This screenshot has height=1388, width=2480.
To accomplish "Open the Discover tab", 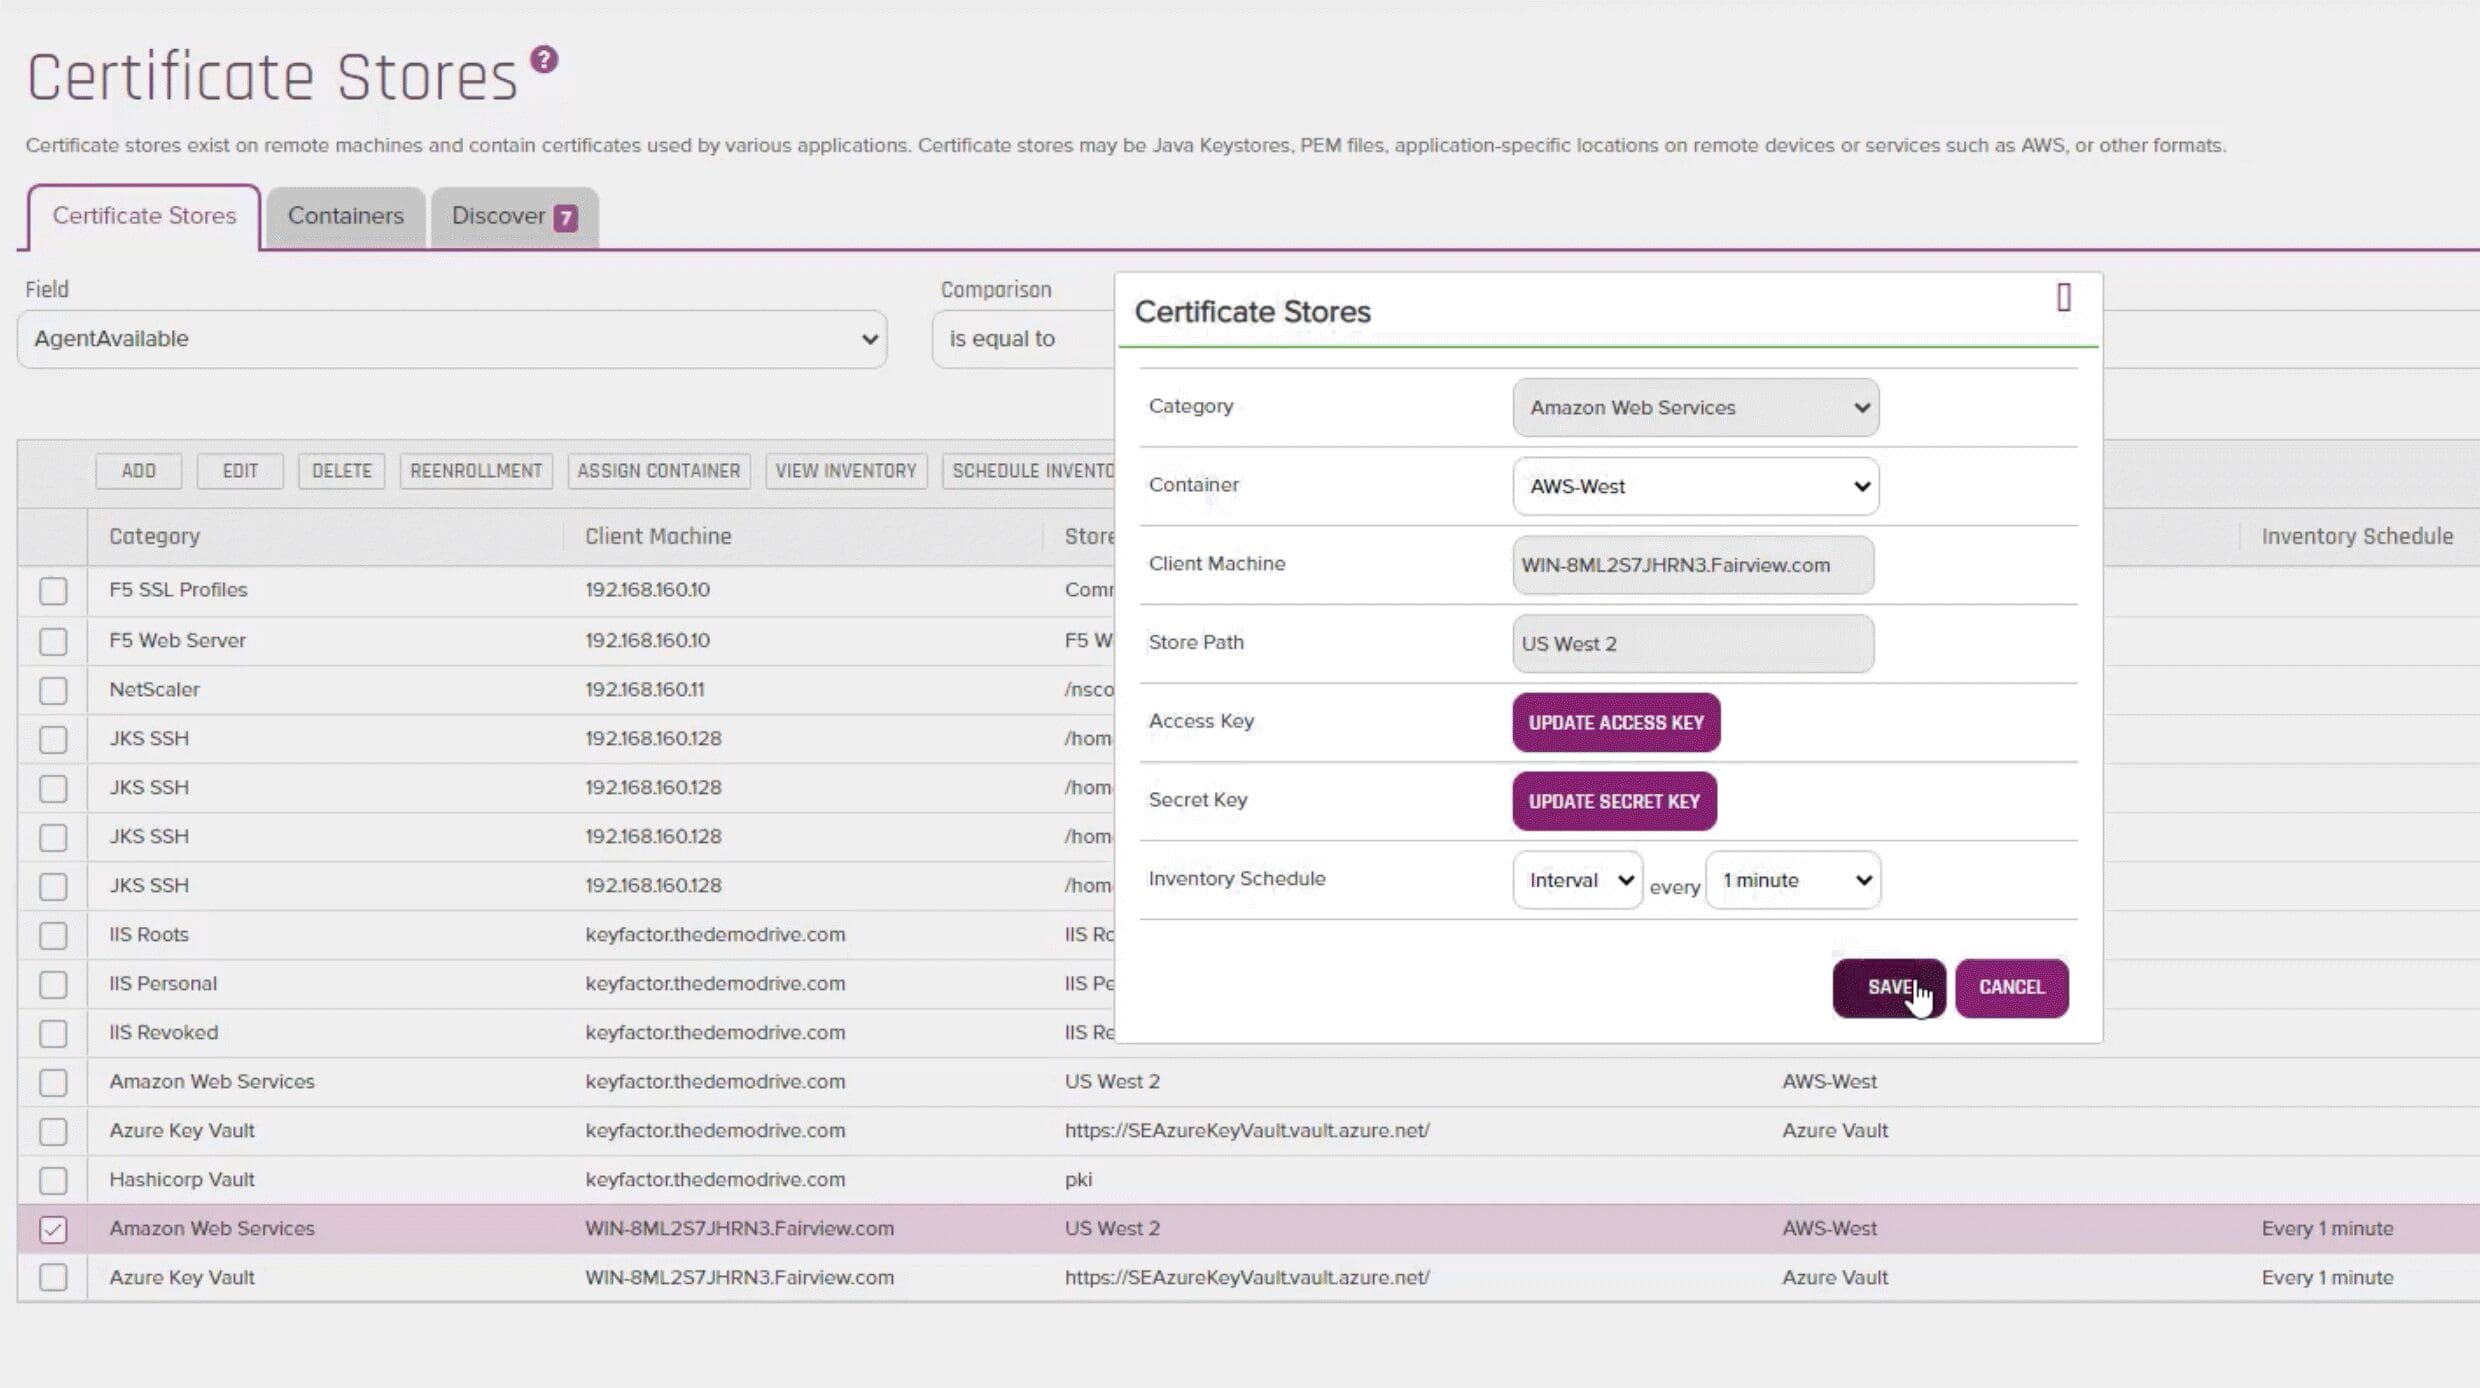I will point(513,216).
